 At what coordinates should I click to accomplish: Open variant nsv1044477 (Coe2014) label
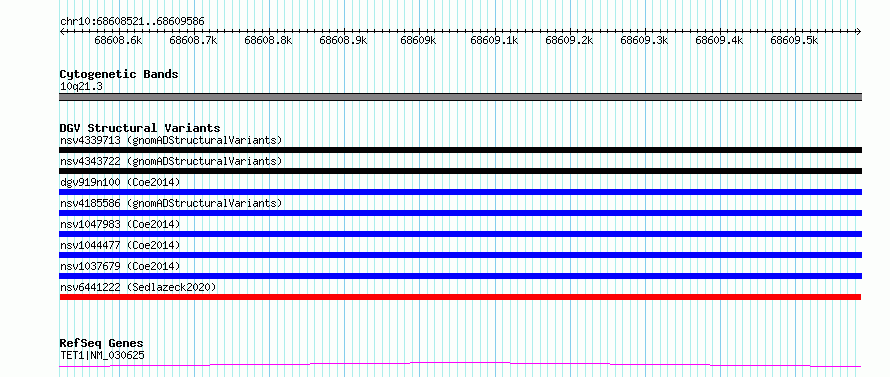(x=120, y=245)
